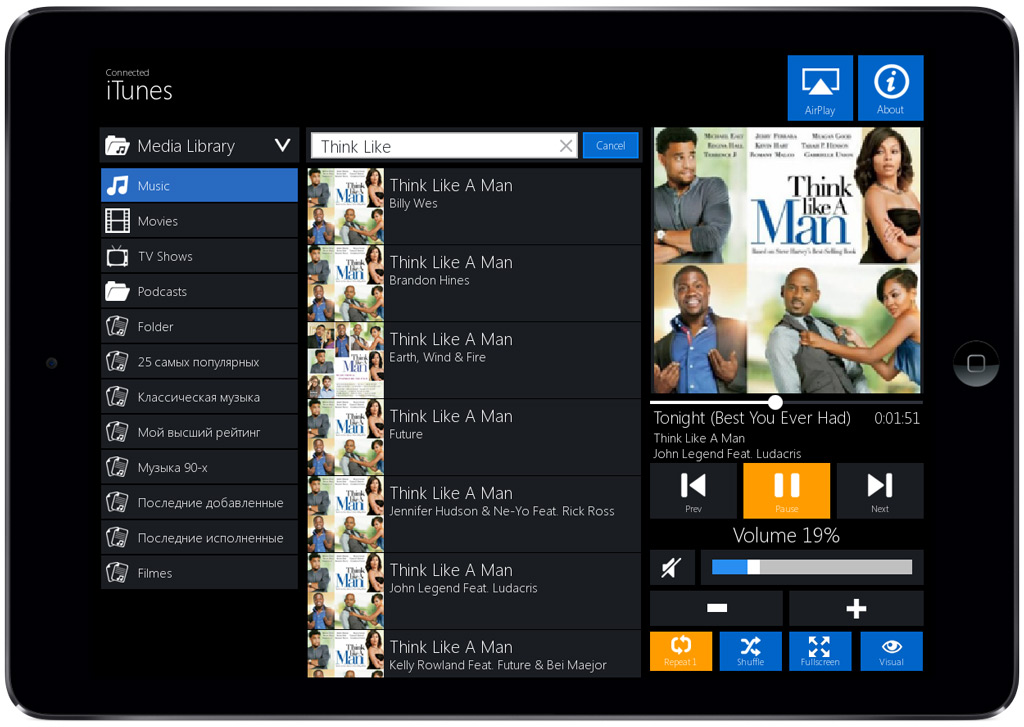
Task: Enter Fullscreen mode
Action: [819, 651]
